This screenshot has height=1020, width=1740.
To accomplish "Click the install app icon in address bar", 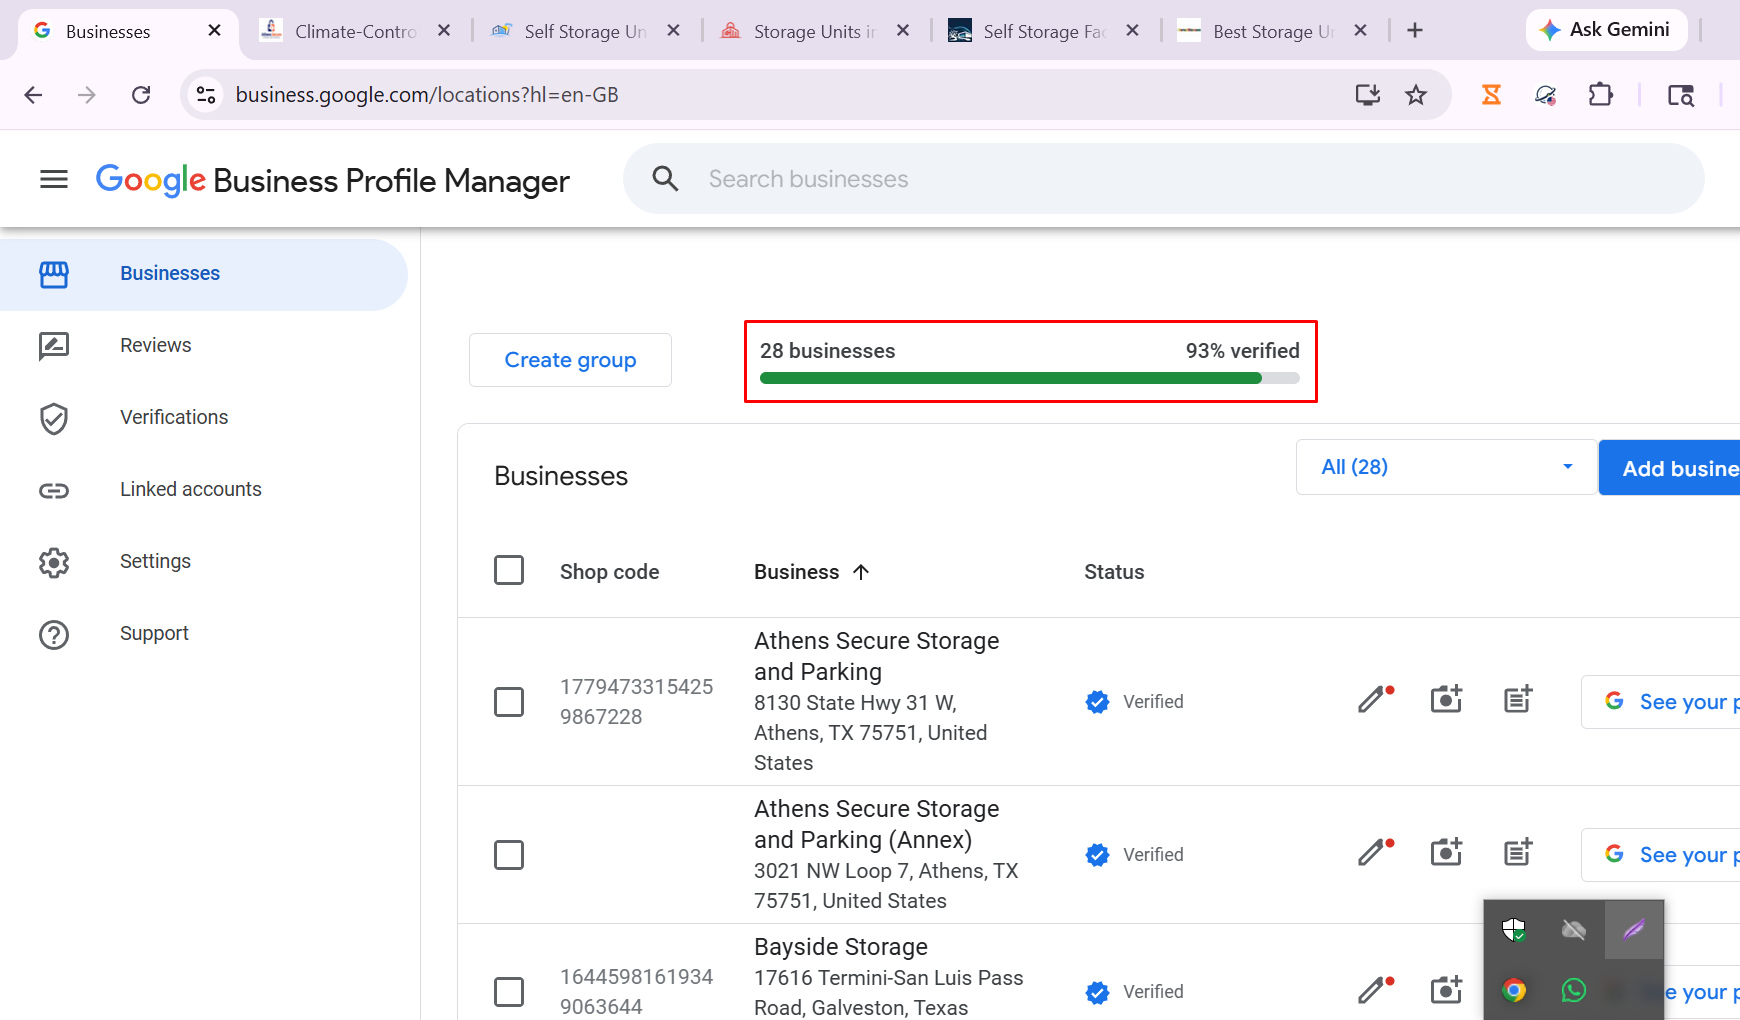I will (x=1367, y=95).
